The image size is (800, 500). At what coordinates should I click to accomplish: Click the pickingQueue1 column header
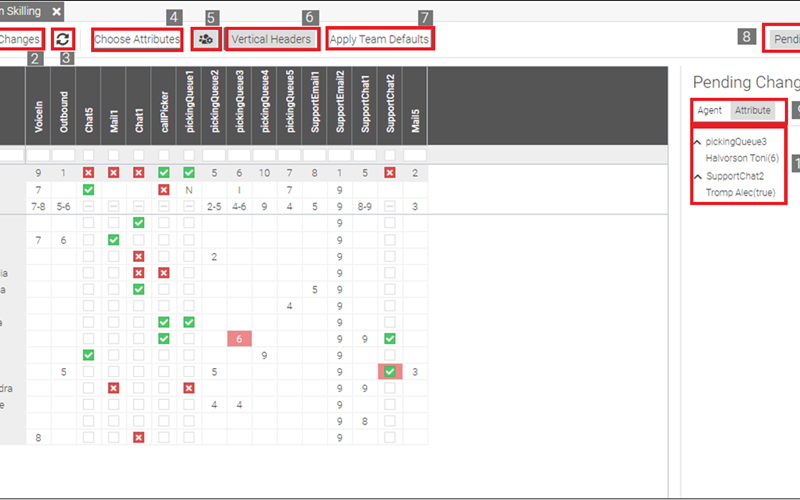point(189,106)
